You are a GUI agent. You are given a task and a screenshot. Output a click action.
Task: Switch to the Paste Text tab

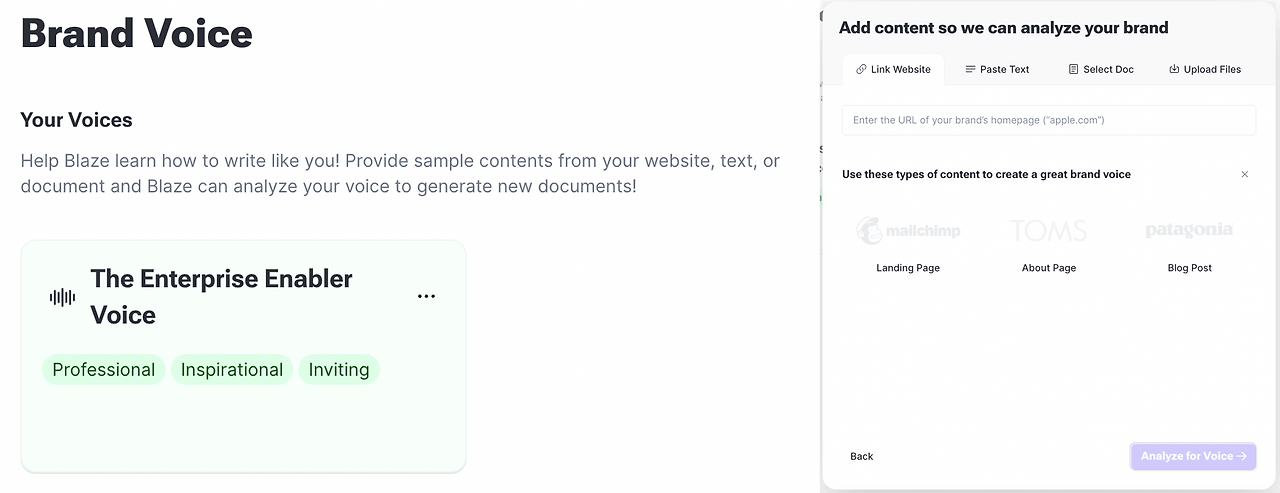coord(997,70)
